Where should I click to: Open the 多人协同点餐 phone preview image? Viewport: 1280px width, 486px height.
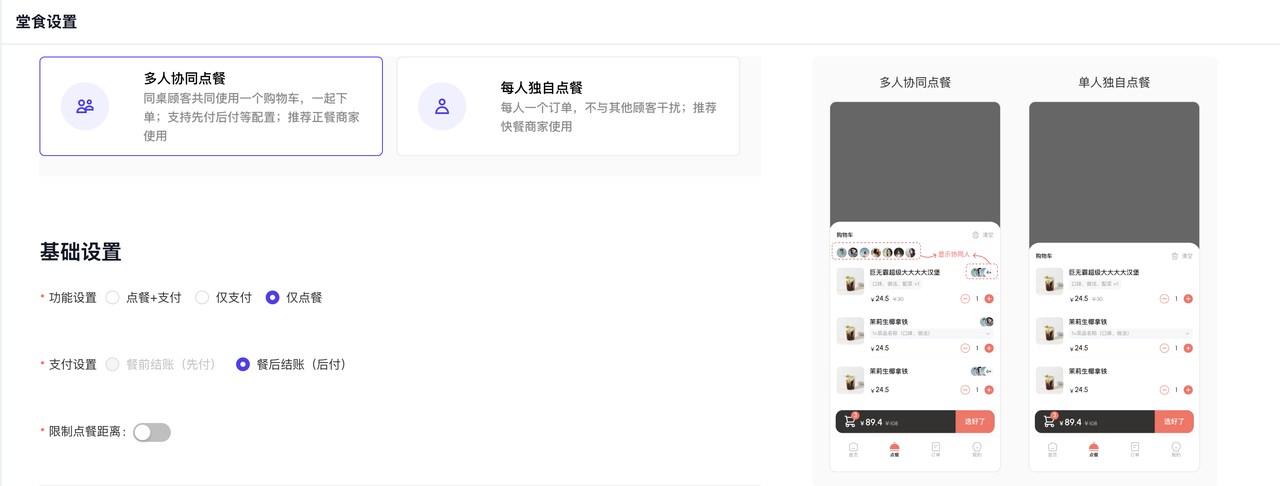[x=915, y=286]
